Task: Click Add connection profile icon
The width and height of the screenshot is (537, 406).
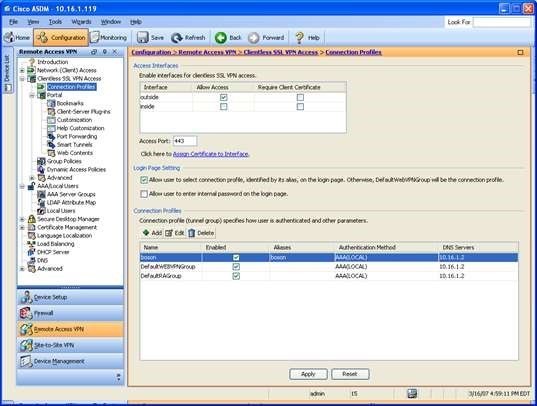Action: [146, 233]
